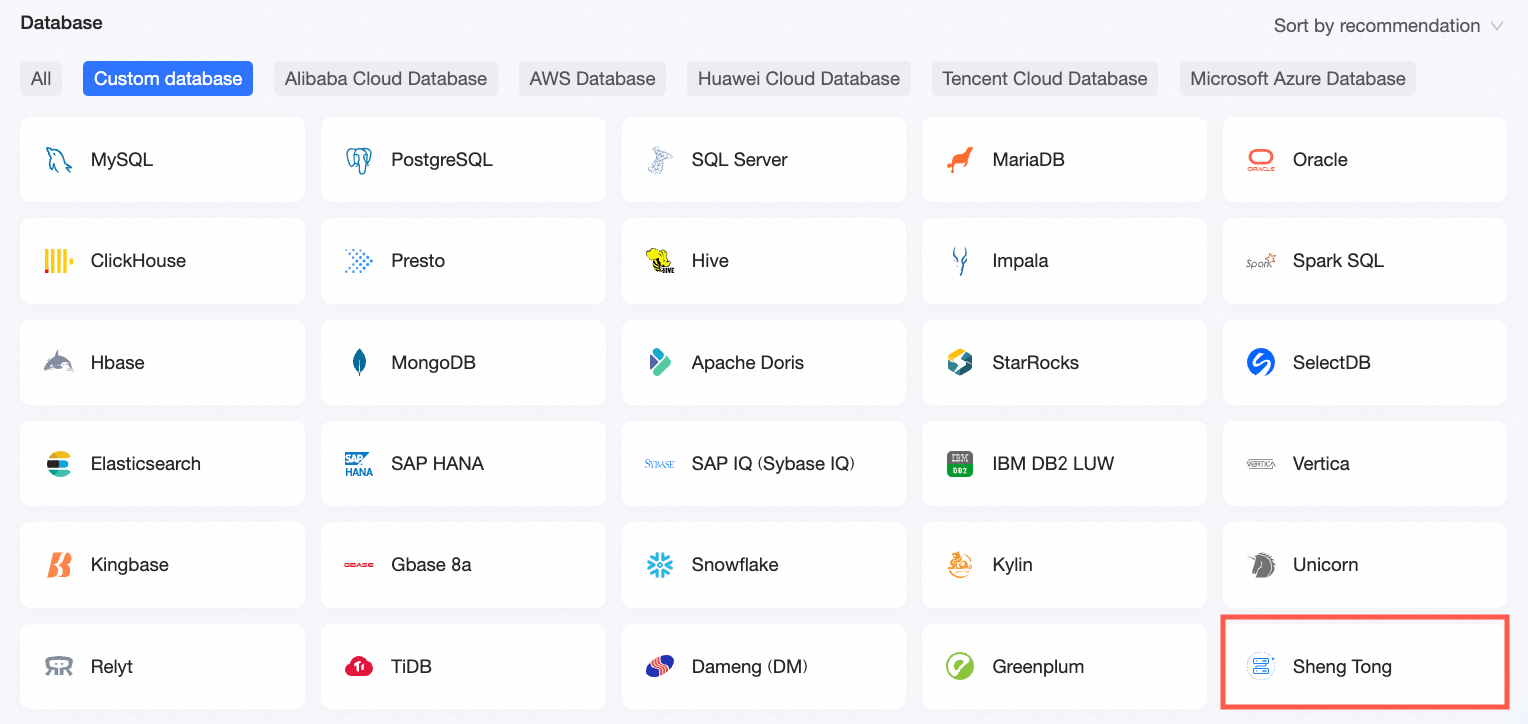Choose the PostgreSQL label text
Image resolution: width=1528 pixels, height=724 pixels.
pyautogui.click(x=442, y=160)
